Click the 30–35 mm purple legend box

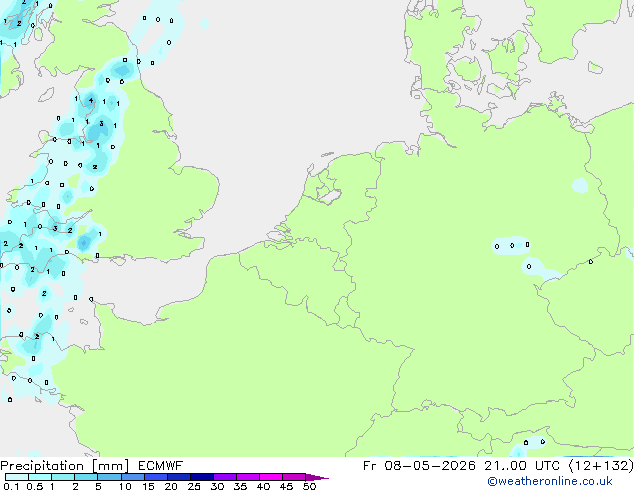(225, 477)
